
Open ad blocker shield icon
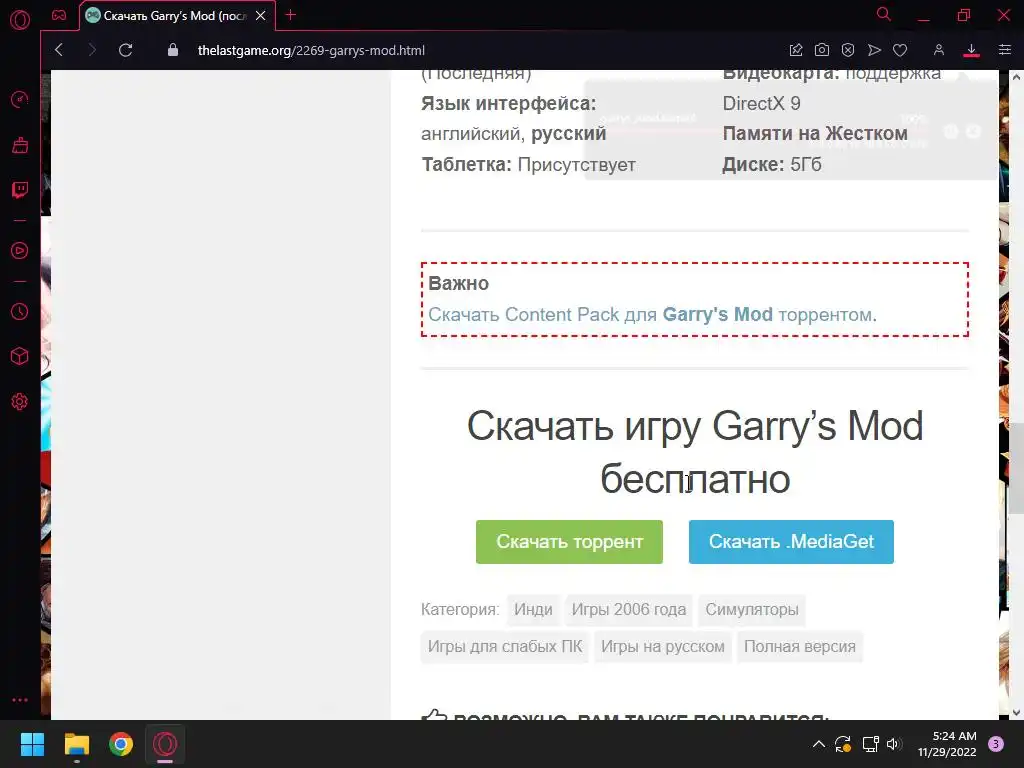(848, 50)
